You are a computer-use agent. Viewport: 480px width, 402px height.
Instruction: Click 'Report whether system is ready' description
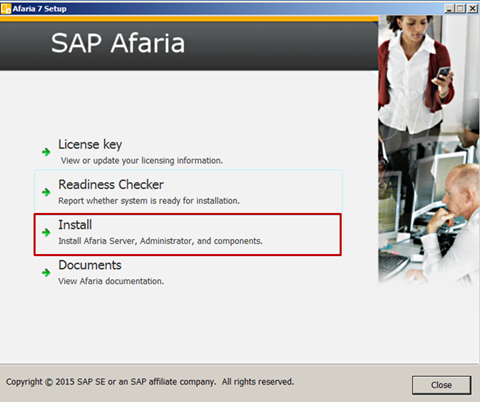click(x=149, y=201)
